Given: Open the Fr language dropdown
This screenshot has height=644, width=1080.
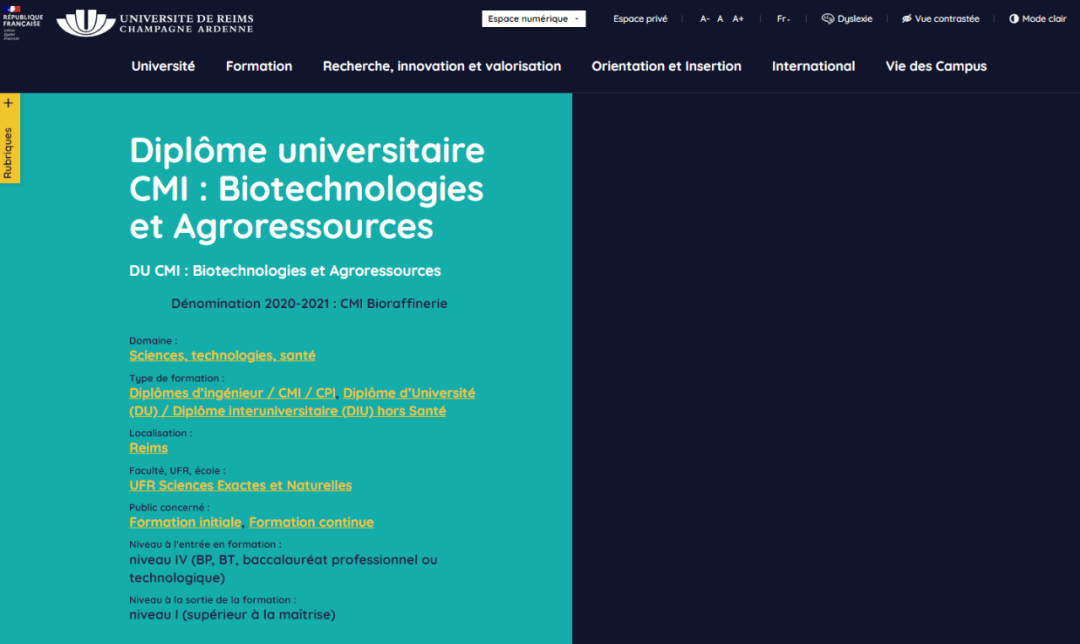Looking at the screenshot, I should tap(783, 19).
